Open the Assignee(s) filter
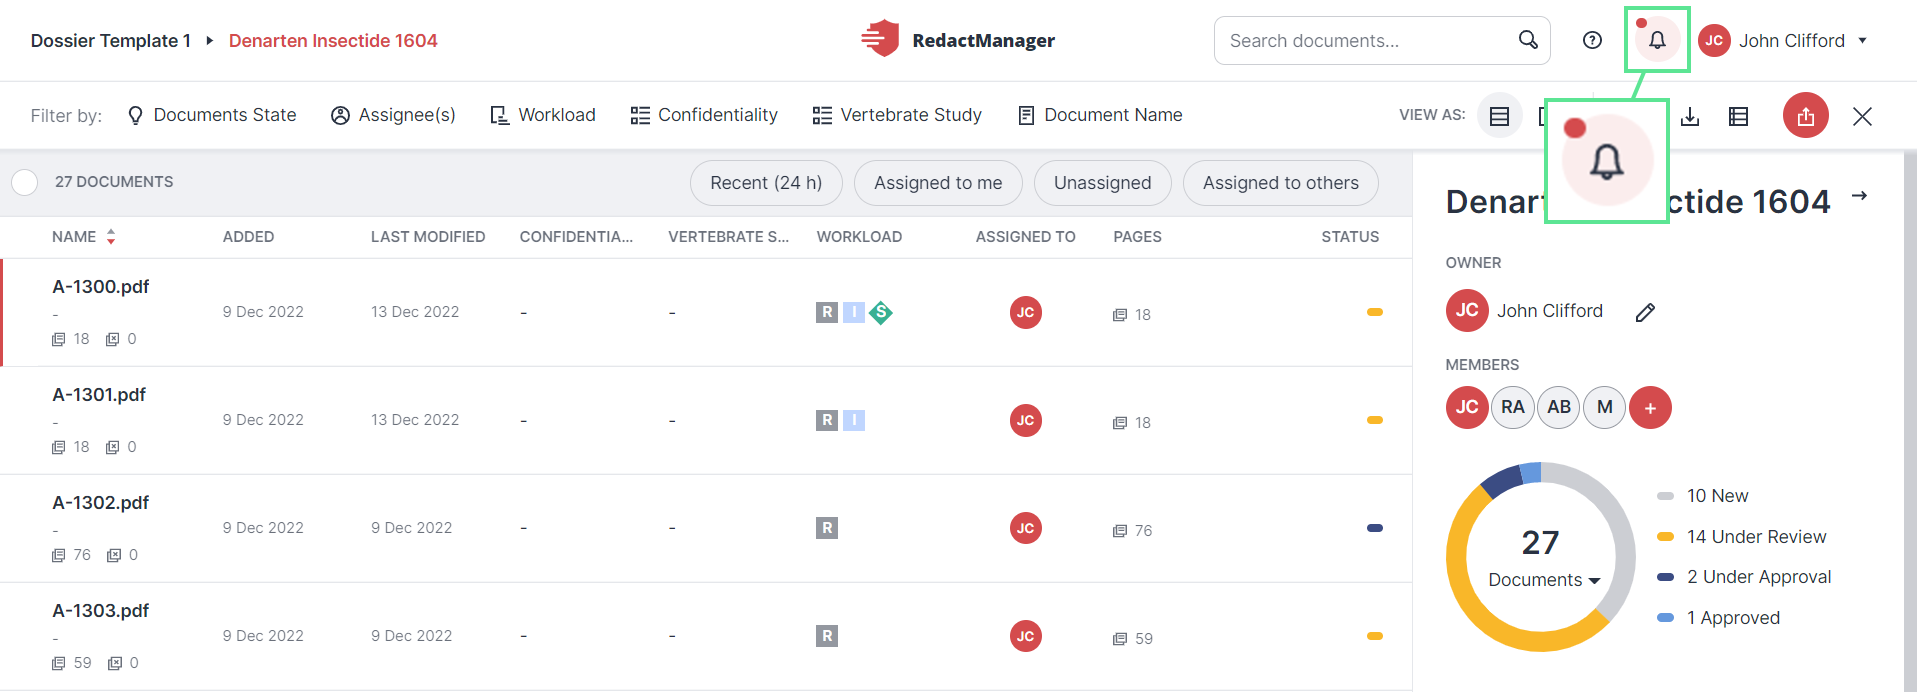This screenshot has width=1917, height=692. pyautogui.click(x=394, y=115)
